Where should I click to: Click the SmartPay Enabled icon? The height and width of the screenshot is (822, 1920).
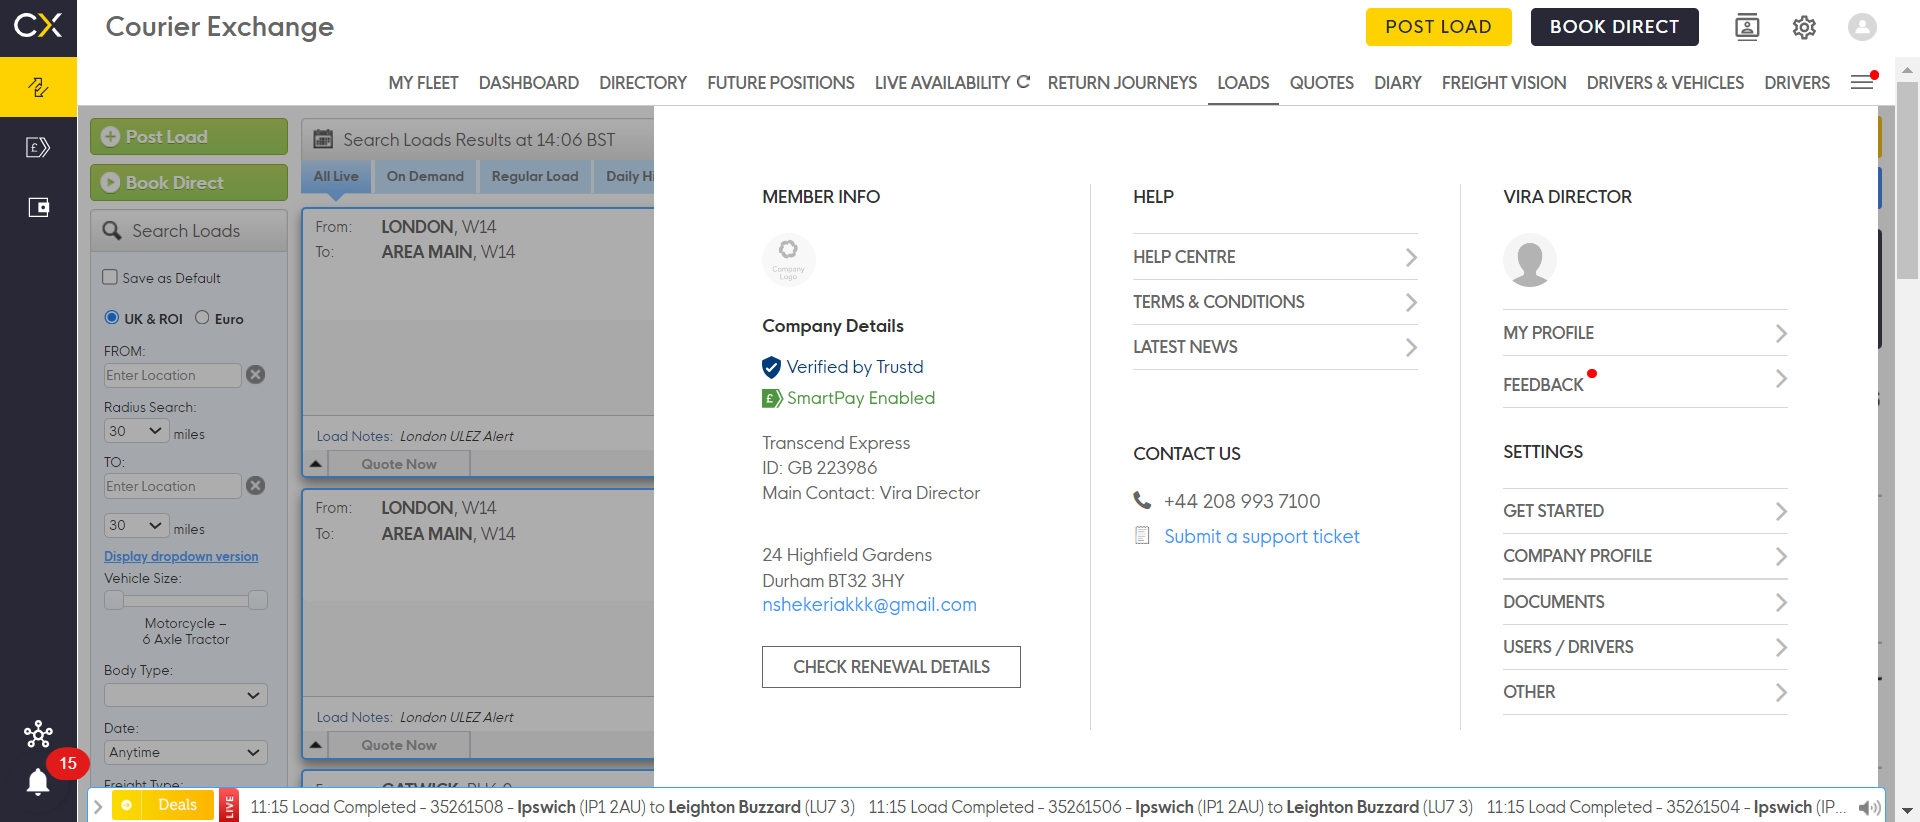(x=771, y=398)
